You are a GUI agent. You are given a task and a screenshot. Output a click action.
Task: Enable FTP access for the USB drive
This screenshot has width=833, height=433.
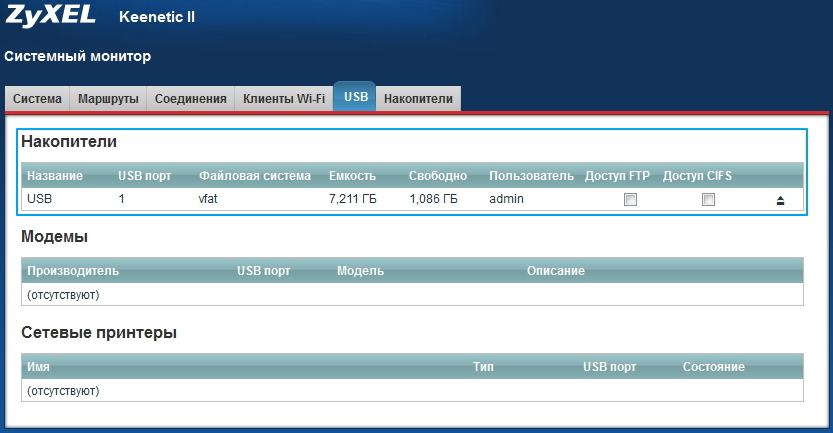pos(630,200)
